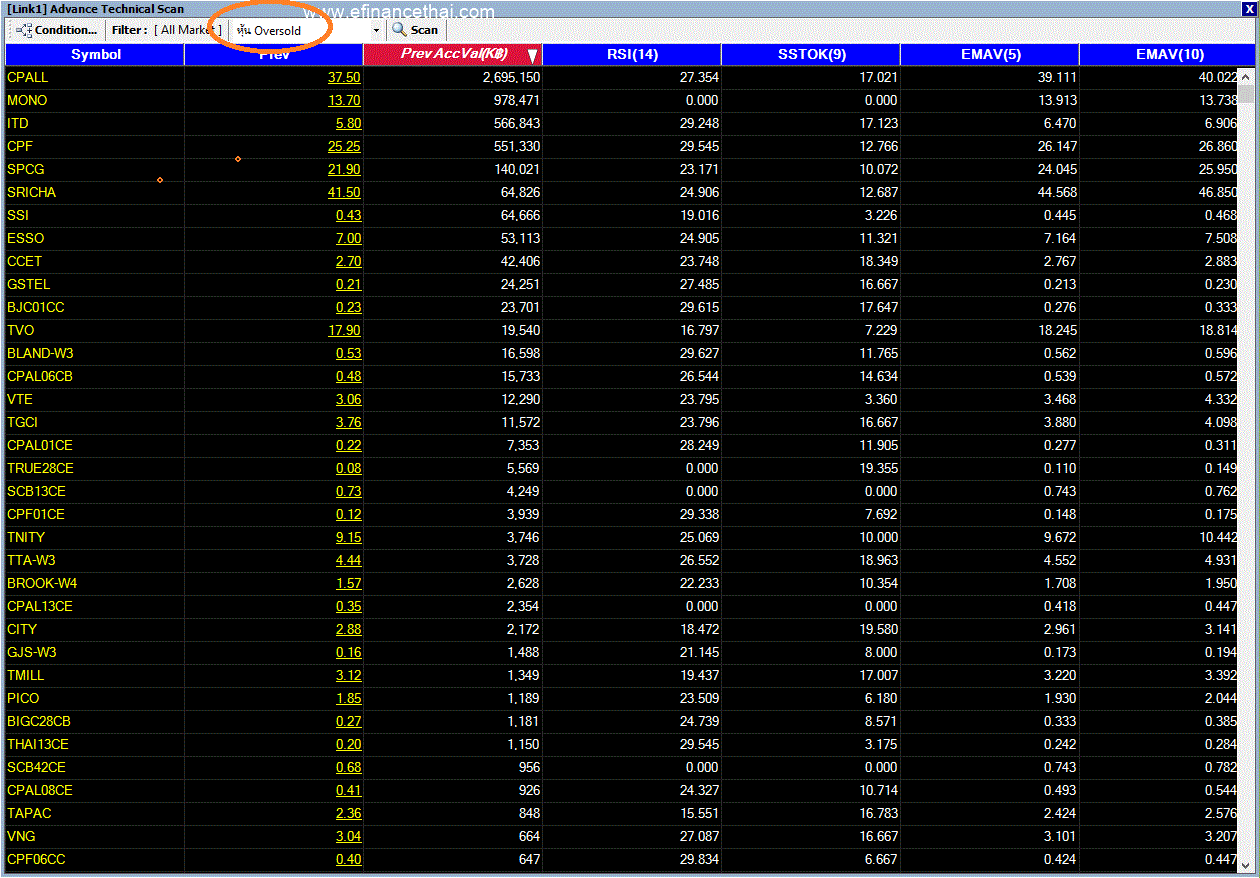The height and width of the screenshot is (878, 1260).
Task: Sort by EMAV(5) column header
Action: click(990, 54)
